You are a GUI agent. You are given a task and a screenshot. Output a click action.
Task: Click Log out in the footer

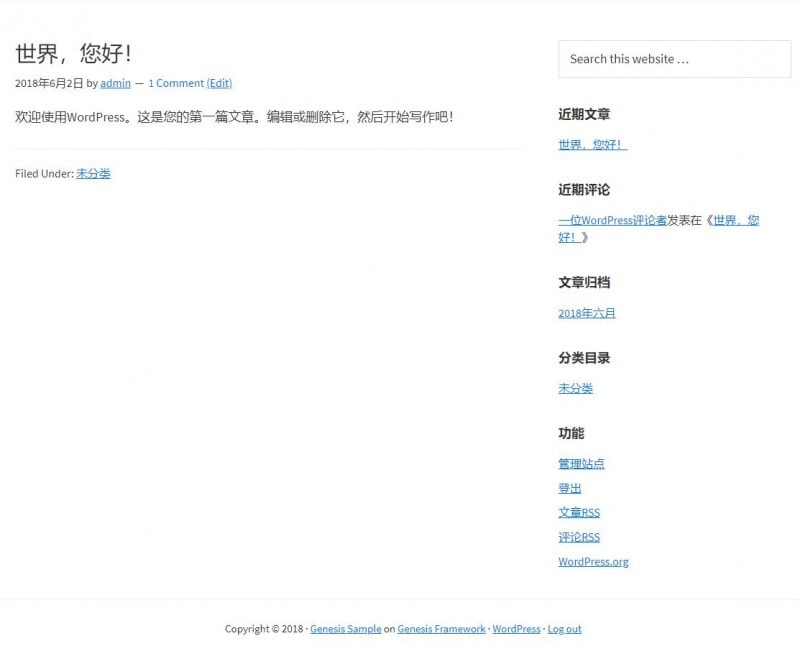point(564,629)
